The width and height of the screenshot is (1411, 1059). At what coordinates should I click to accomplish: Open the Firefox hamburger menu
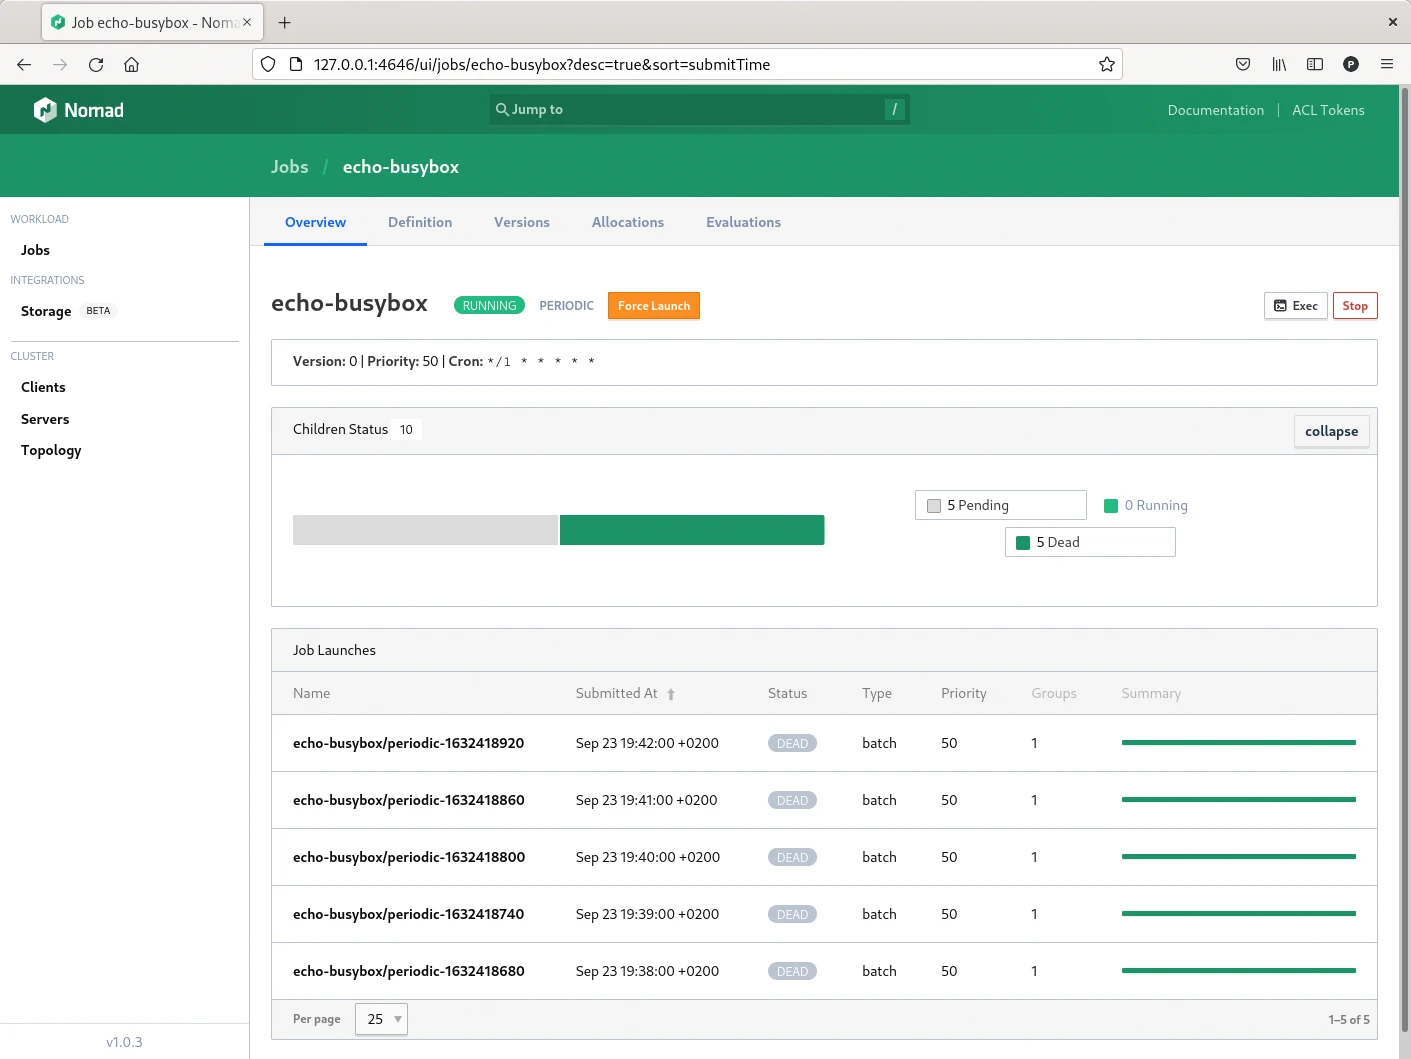click(1386, 64)
